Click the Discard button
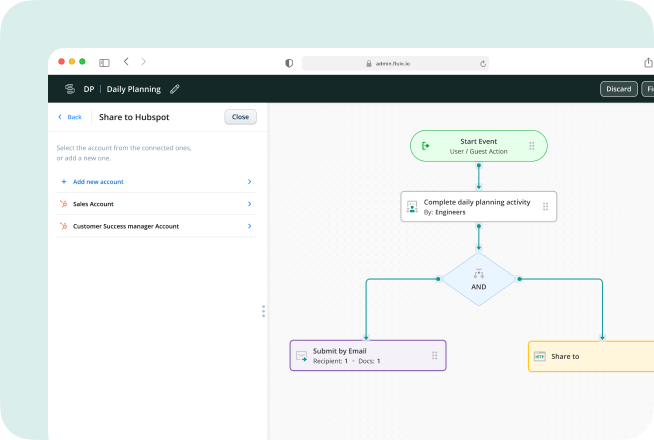The width and height of the screenshot is (654, 440). 618,89
